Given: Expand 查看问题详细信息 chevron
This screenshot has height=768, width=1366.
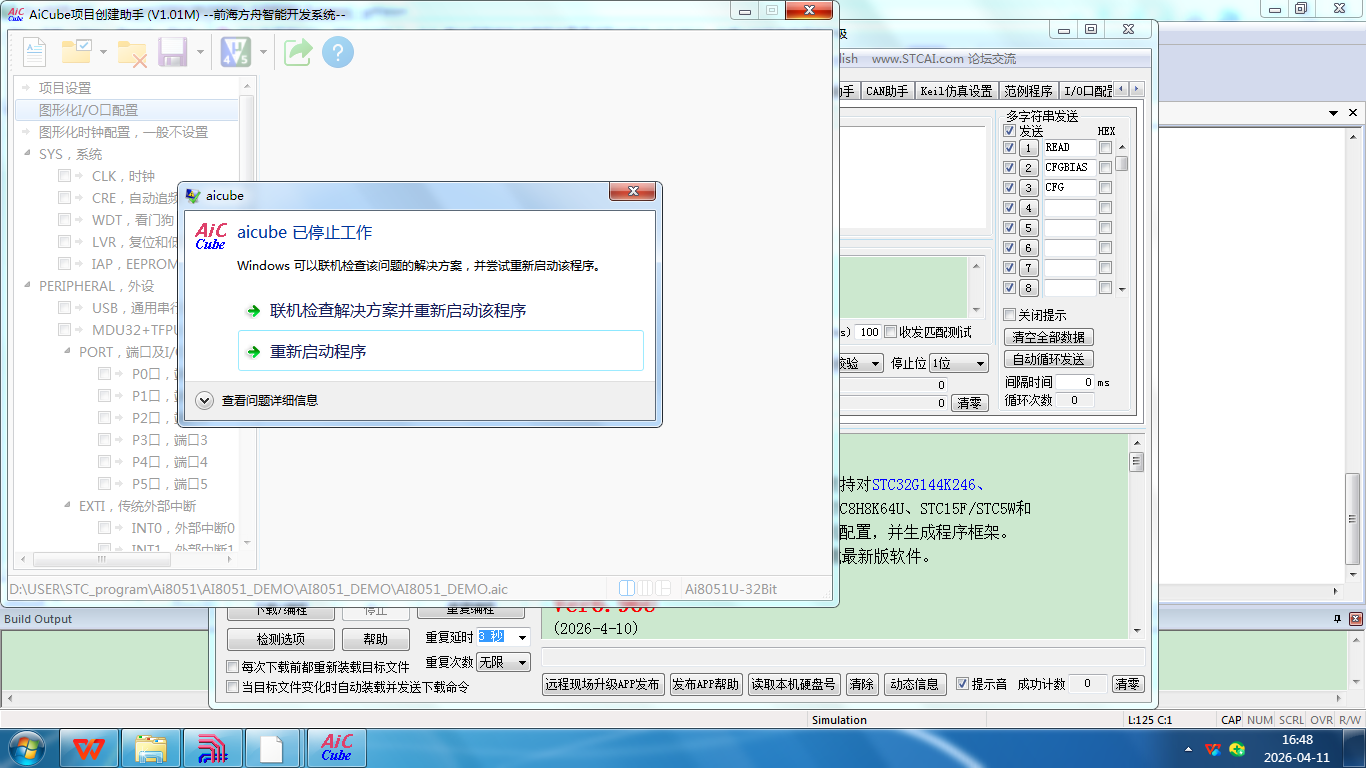Looking at the screenshot, I should [x=205, y=400].
